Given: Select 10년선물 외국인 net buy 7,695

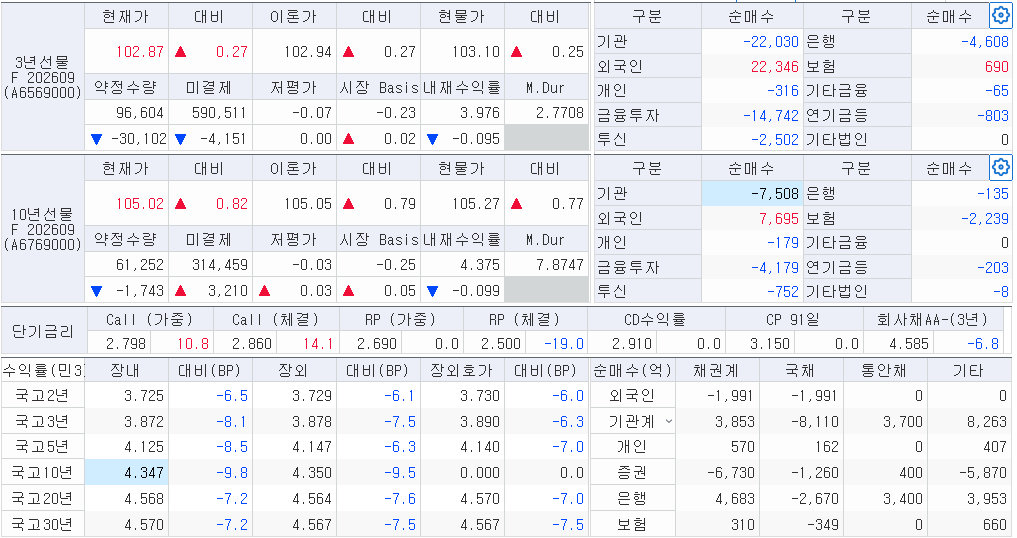Looking at the screenshot, I should click(x=778, y=219).
